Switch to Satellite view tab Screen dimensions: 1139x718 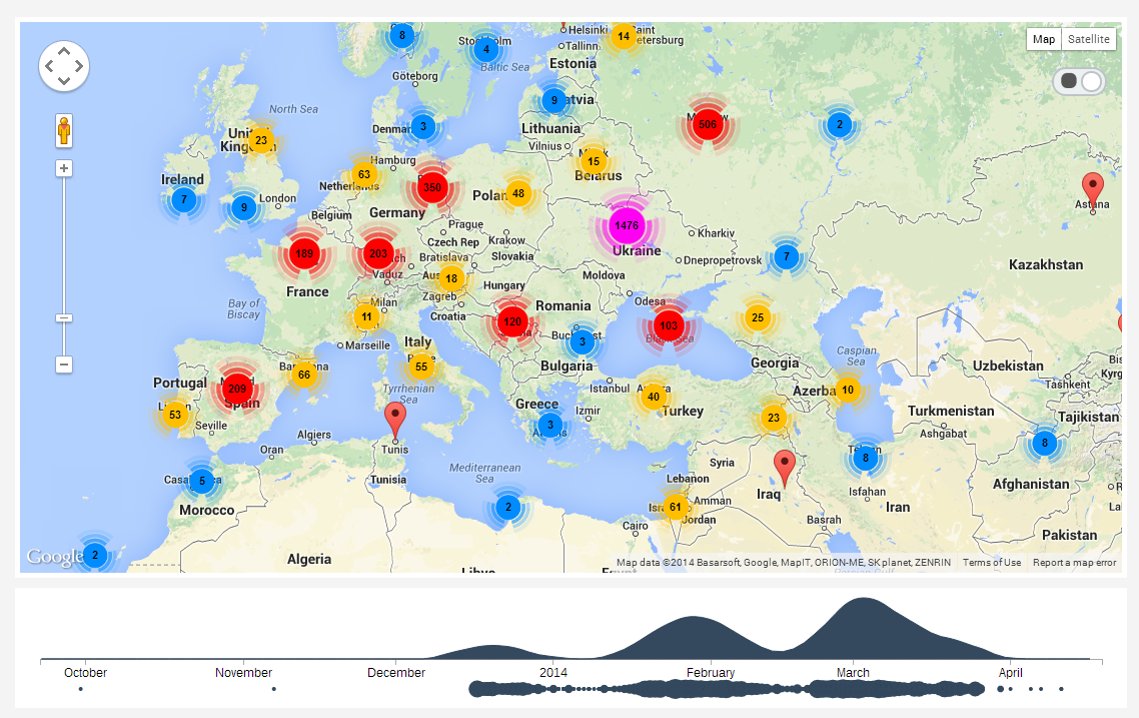[x=1089, y=39]
